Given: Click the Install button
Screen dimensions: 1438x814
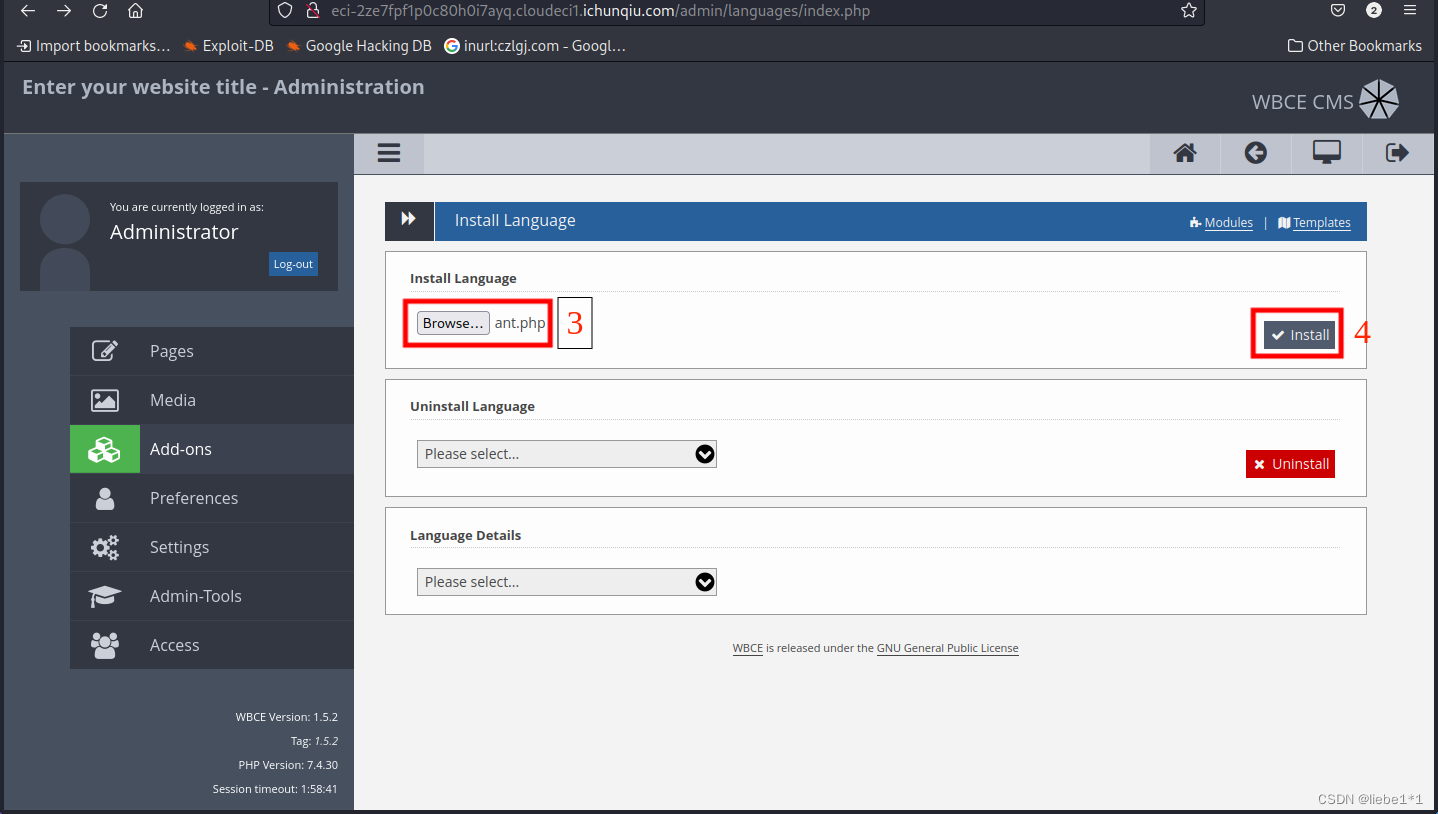Looking at the screenshot, I should tap(1299, 335).
